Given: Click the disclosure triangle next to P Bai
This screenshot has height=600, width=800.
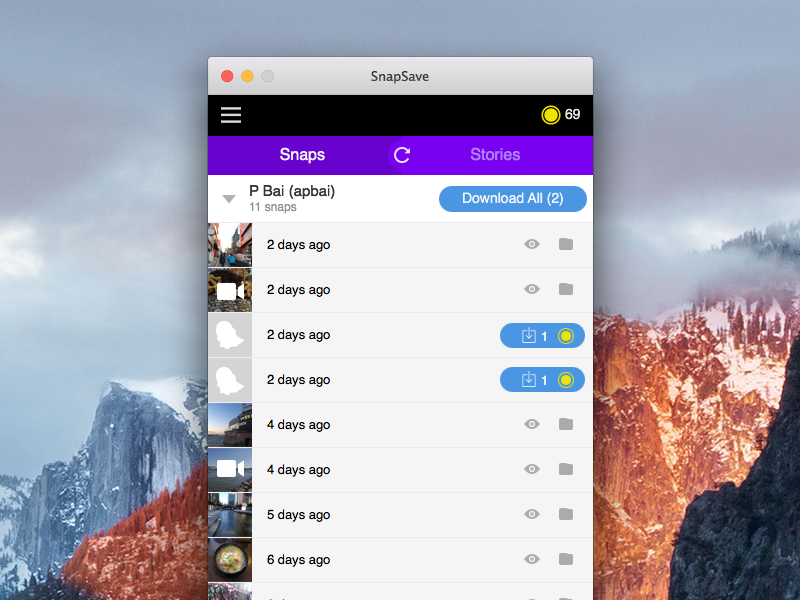Looking at the screenshot, I should (229, 198).
